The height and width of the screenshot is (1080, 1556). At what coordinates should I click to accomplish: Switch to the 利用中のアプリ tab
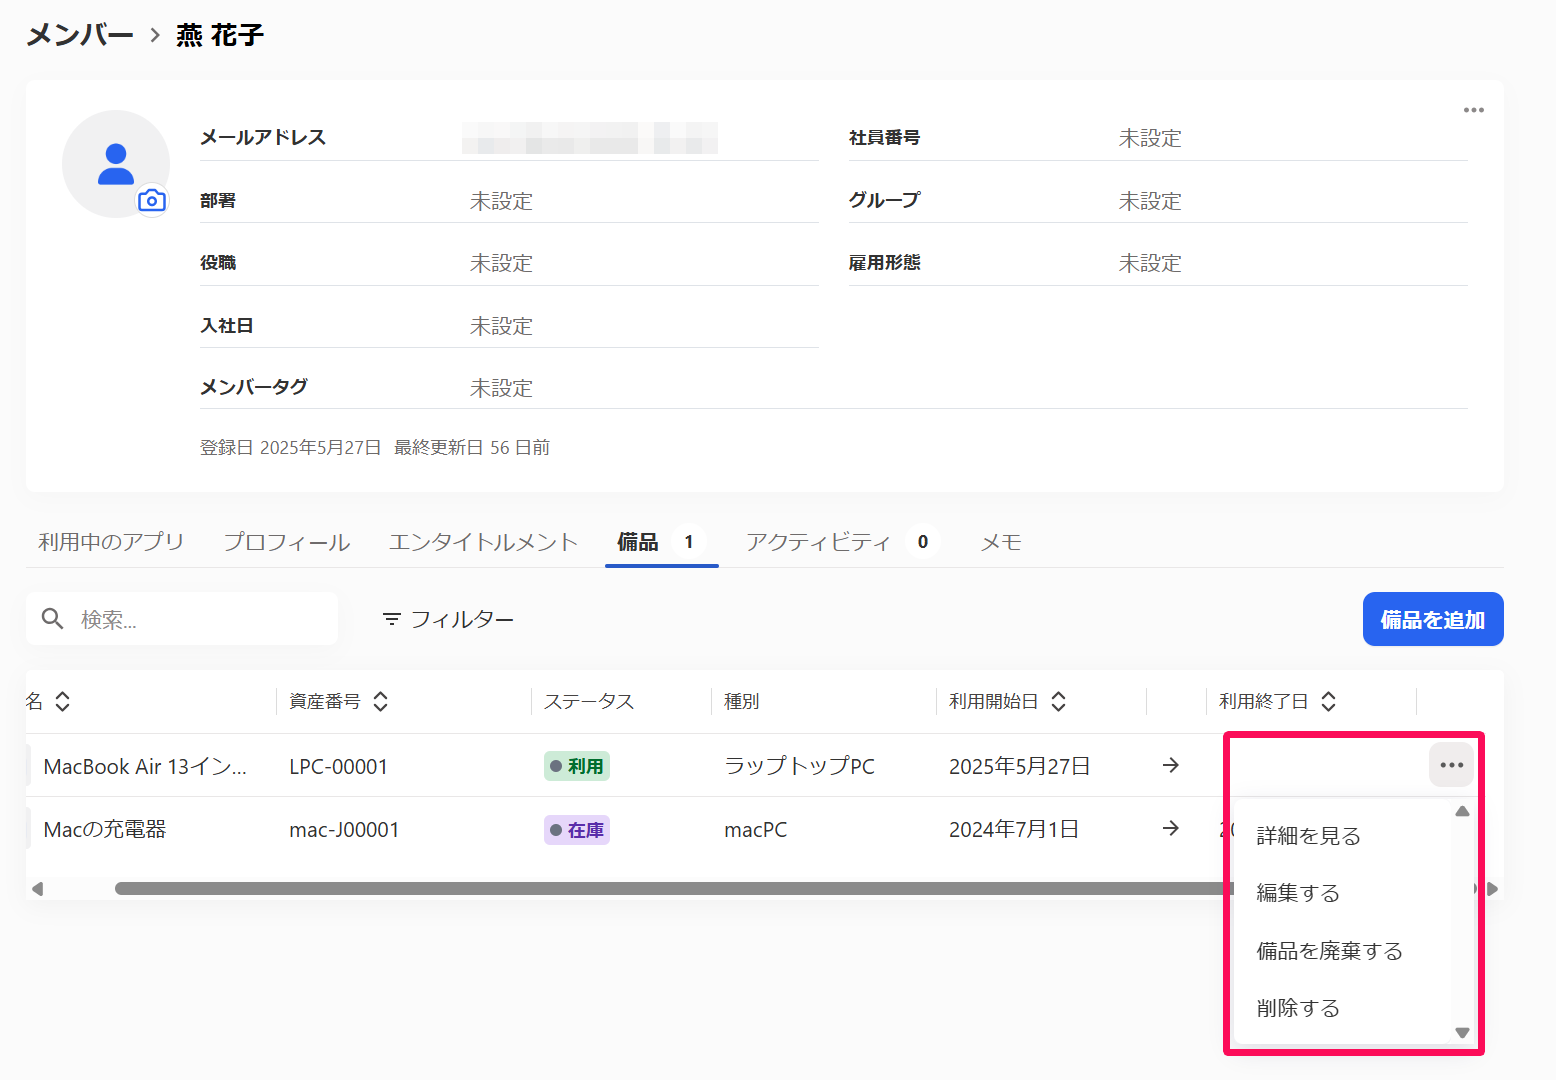pyautogui.click(x=111, y=542)
